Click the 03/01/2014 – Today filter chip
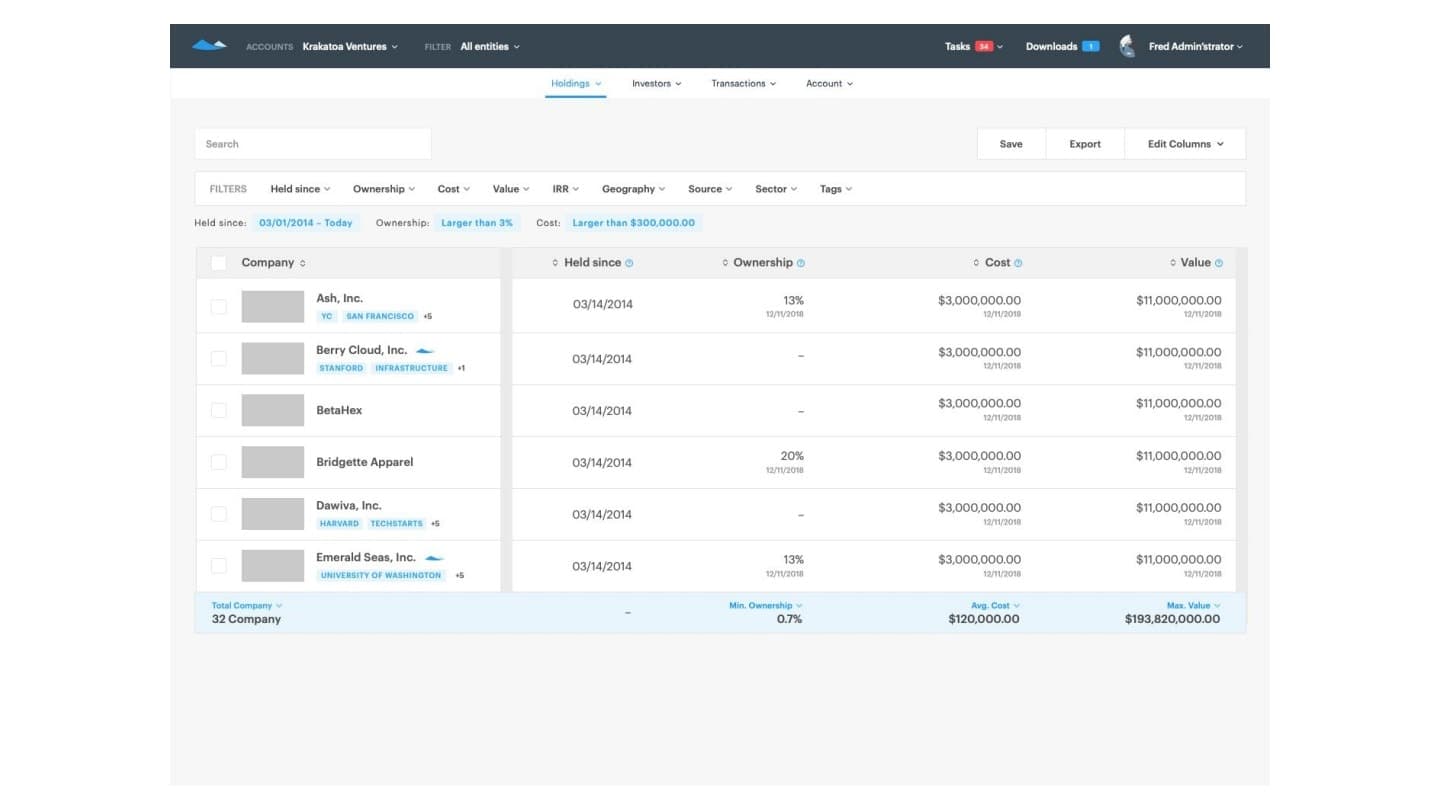The height and width of the screenshot is (810, 1440). pos(306,223)
